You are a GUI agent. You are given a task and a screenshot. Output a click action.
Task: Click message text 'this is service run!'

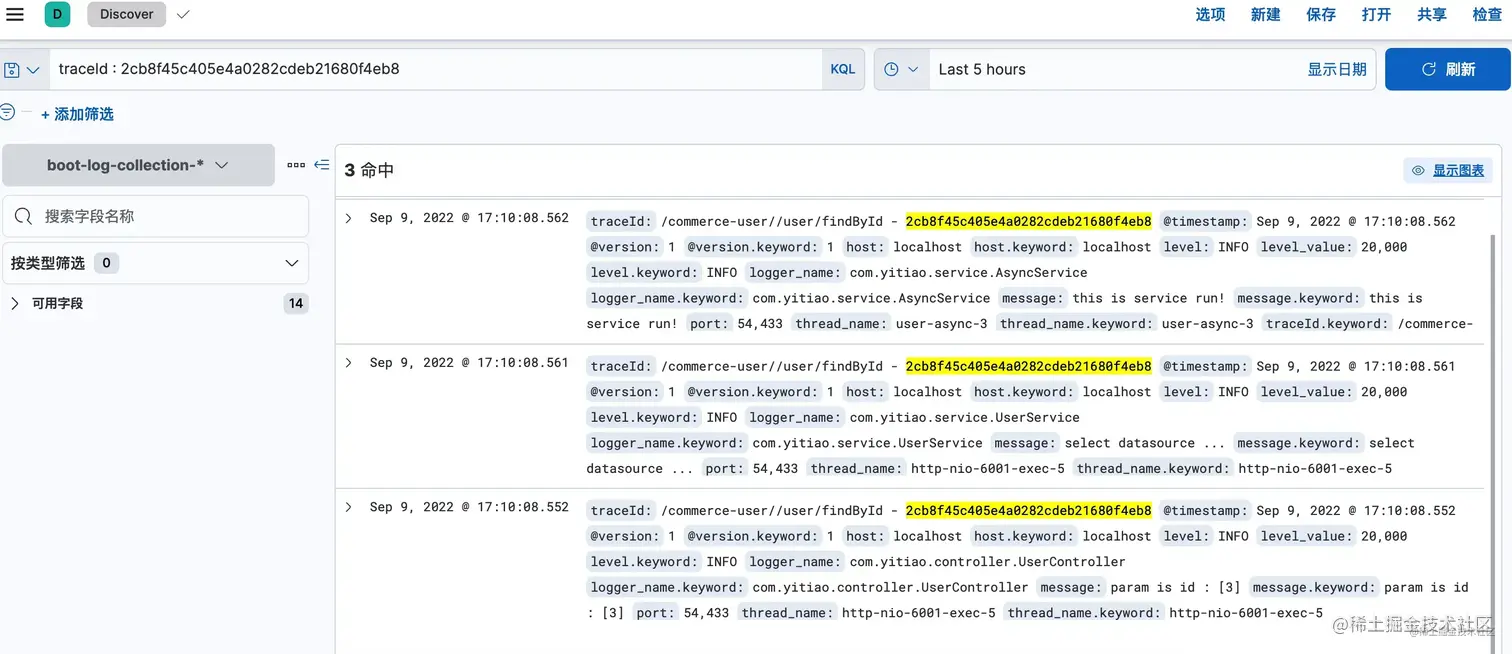tap(1148, 298)
